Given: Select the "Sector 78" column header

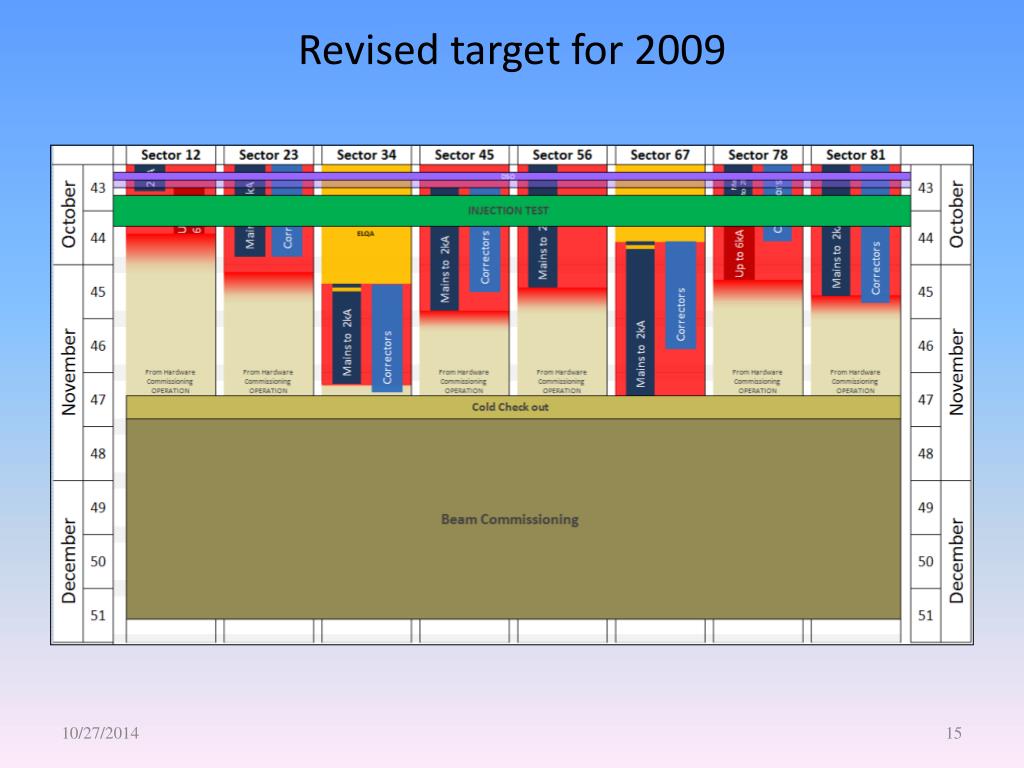Looking at the screenshot, I should [x=758, y=155].
